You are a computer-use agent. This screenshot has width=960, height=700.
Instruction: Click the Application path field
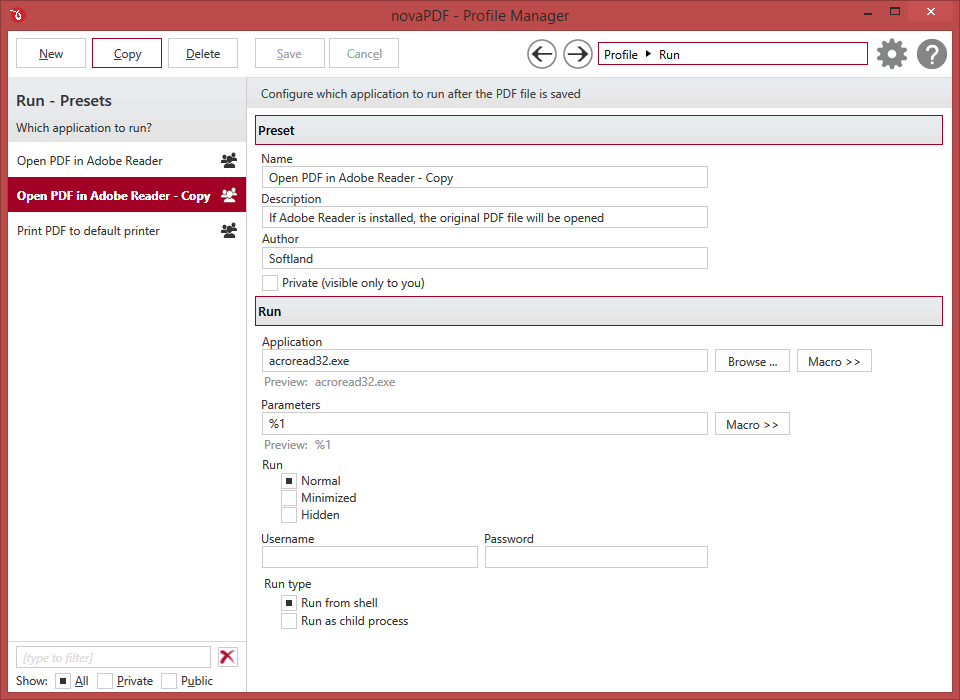tap(484, 361)
